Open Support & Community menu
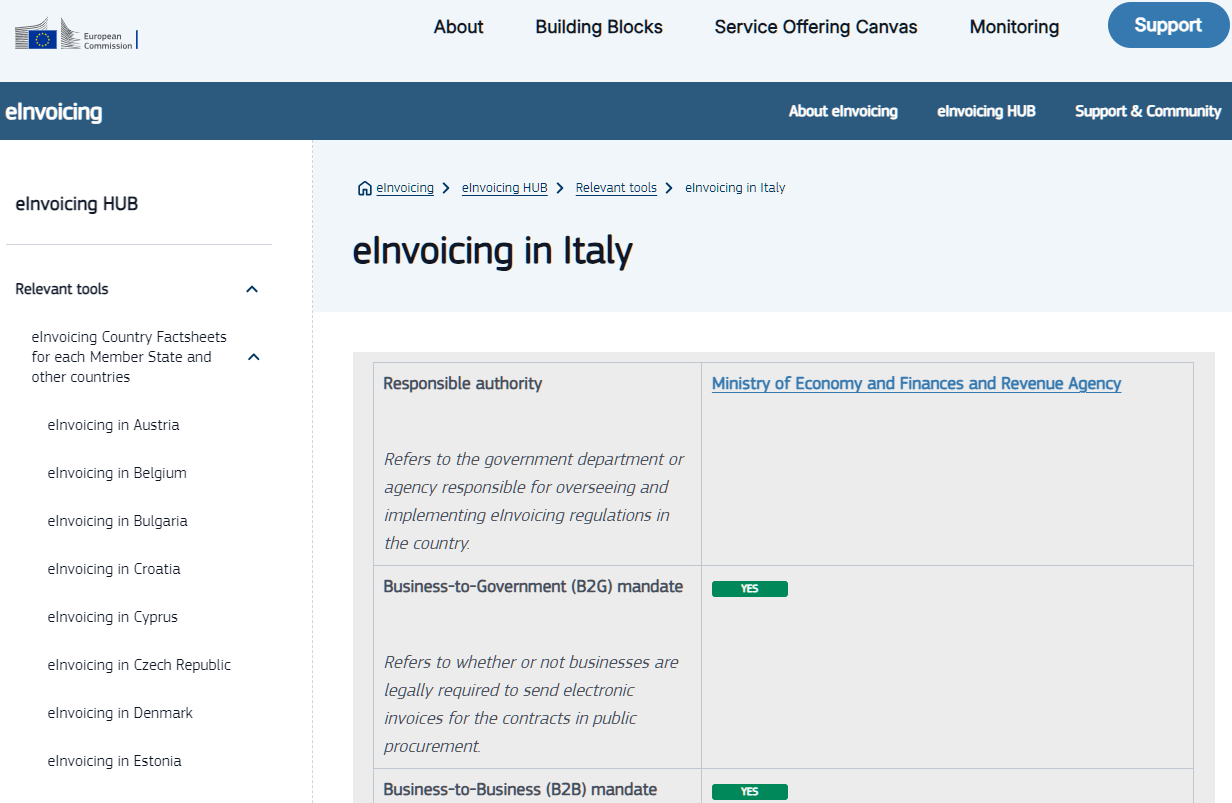 tap(1148, 111)
